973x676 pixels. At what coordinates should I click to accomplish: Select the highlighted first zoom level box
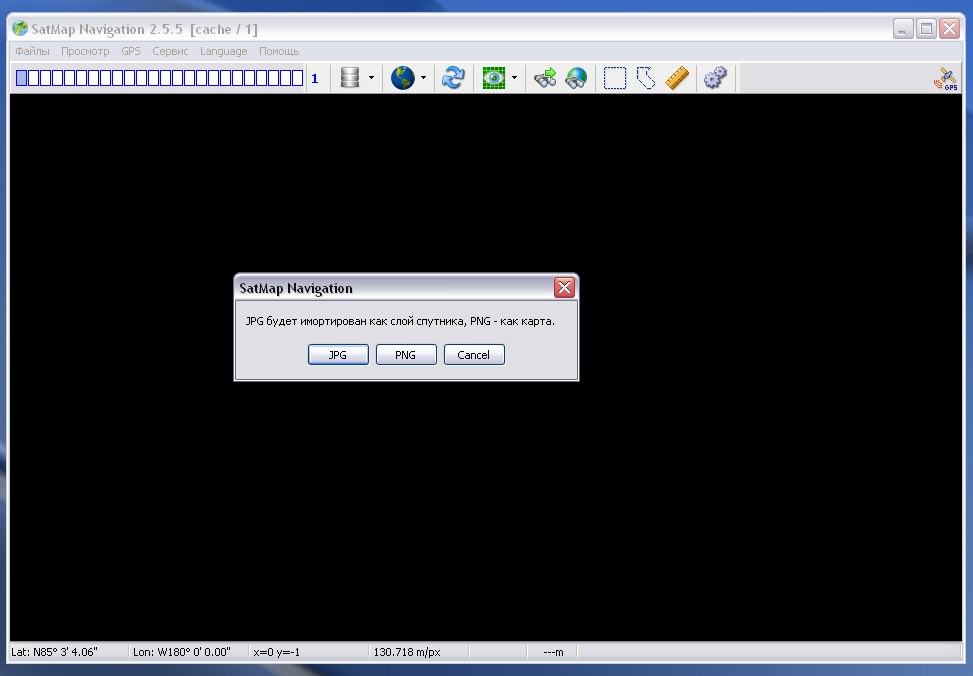(x=22, y=78)
